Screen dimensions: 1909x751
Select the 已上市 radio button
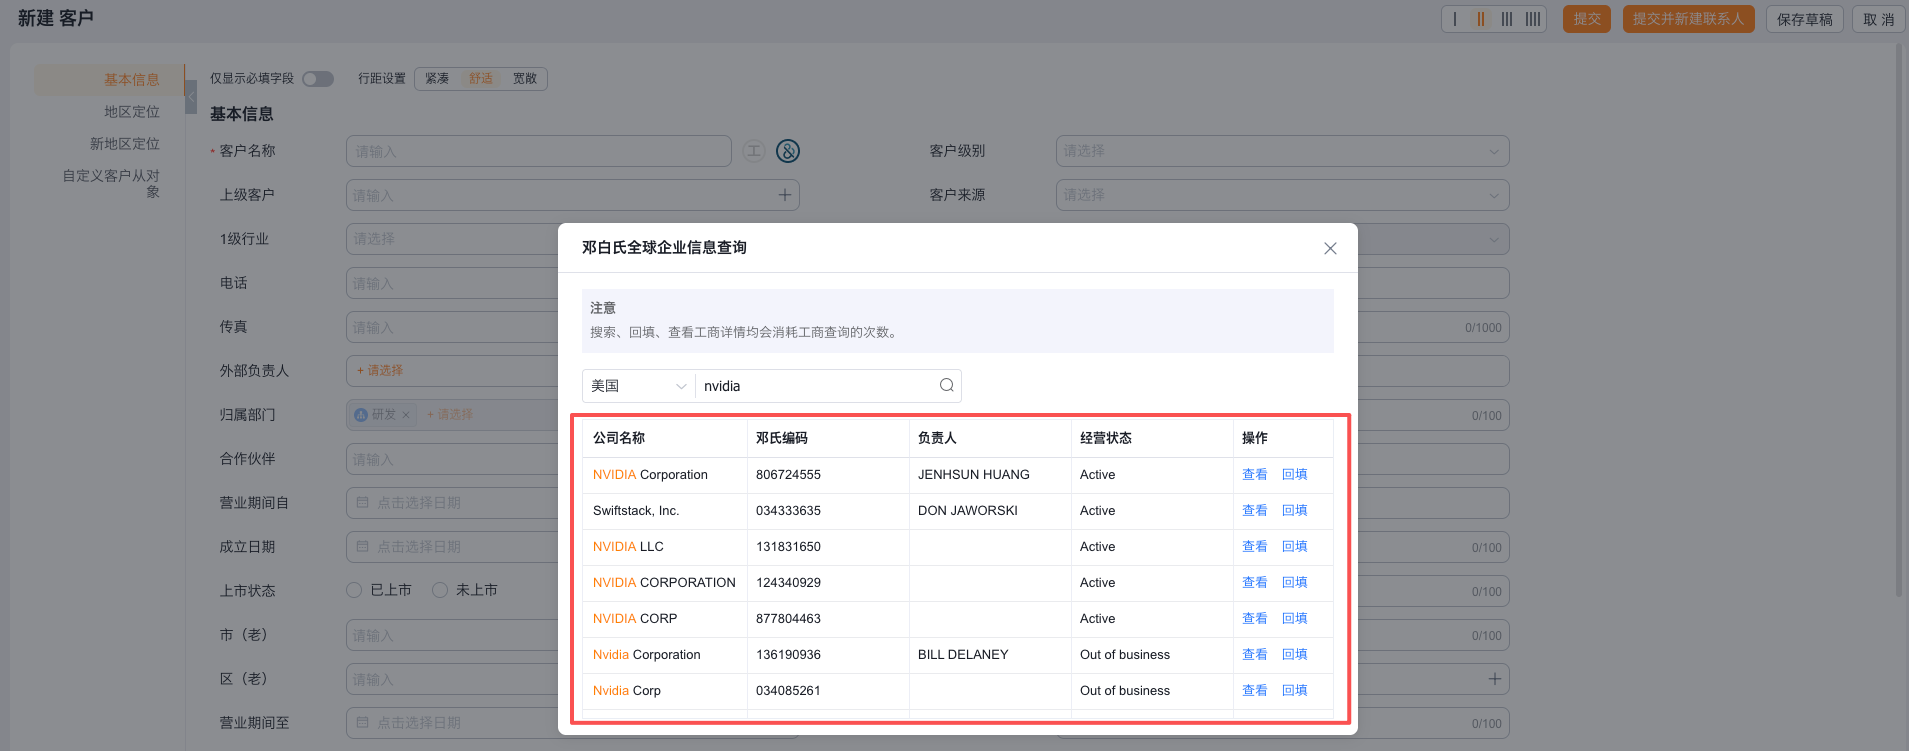pyautogui.click(x=354, y=590)
